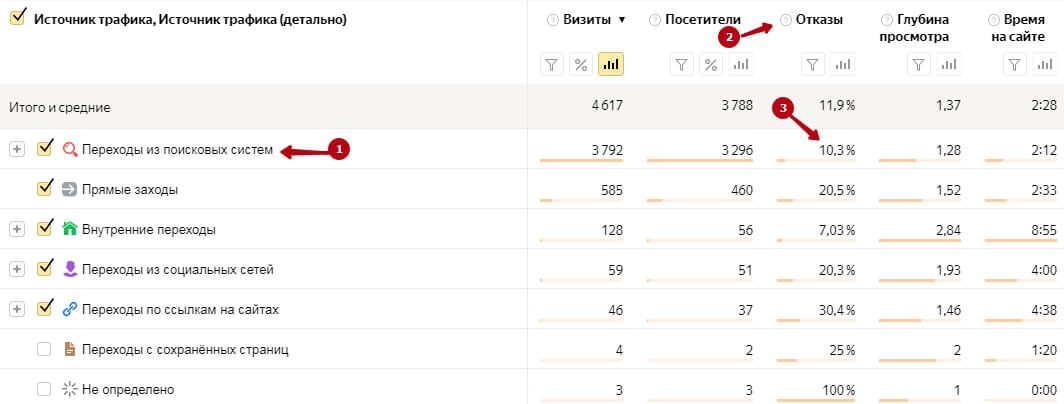Check the Не определено row checkbox
The width and height of the screenshot is (1064, 404).
(44, 389)
